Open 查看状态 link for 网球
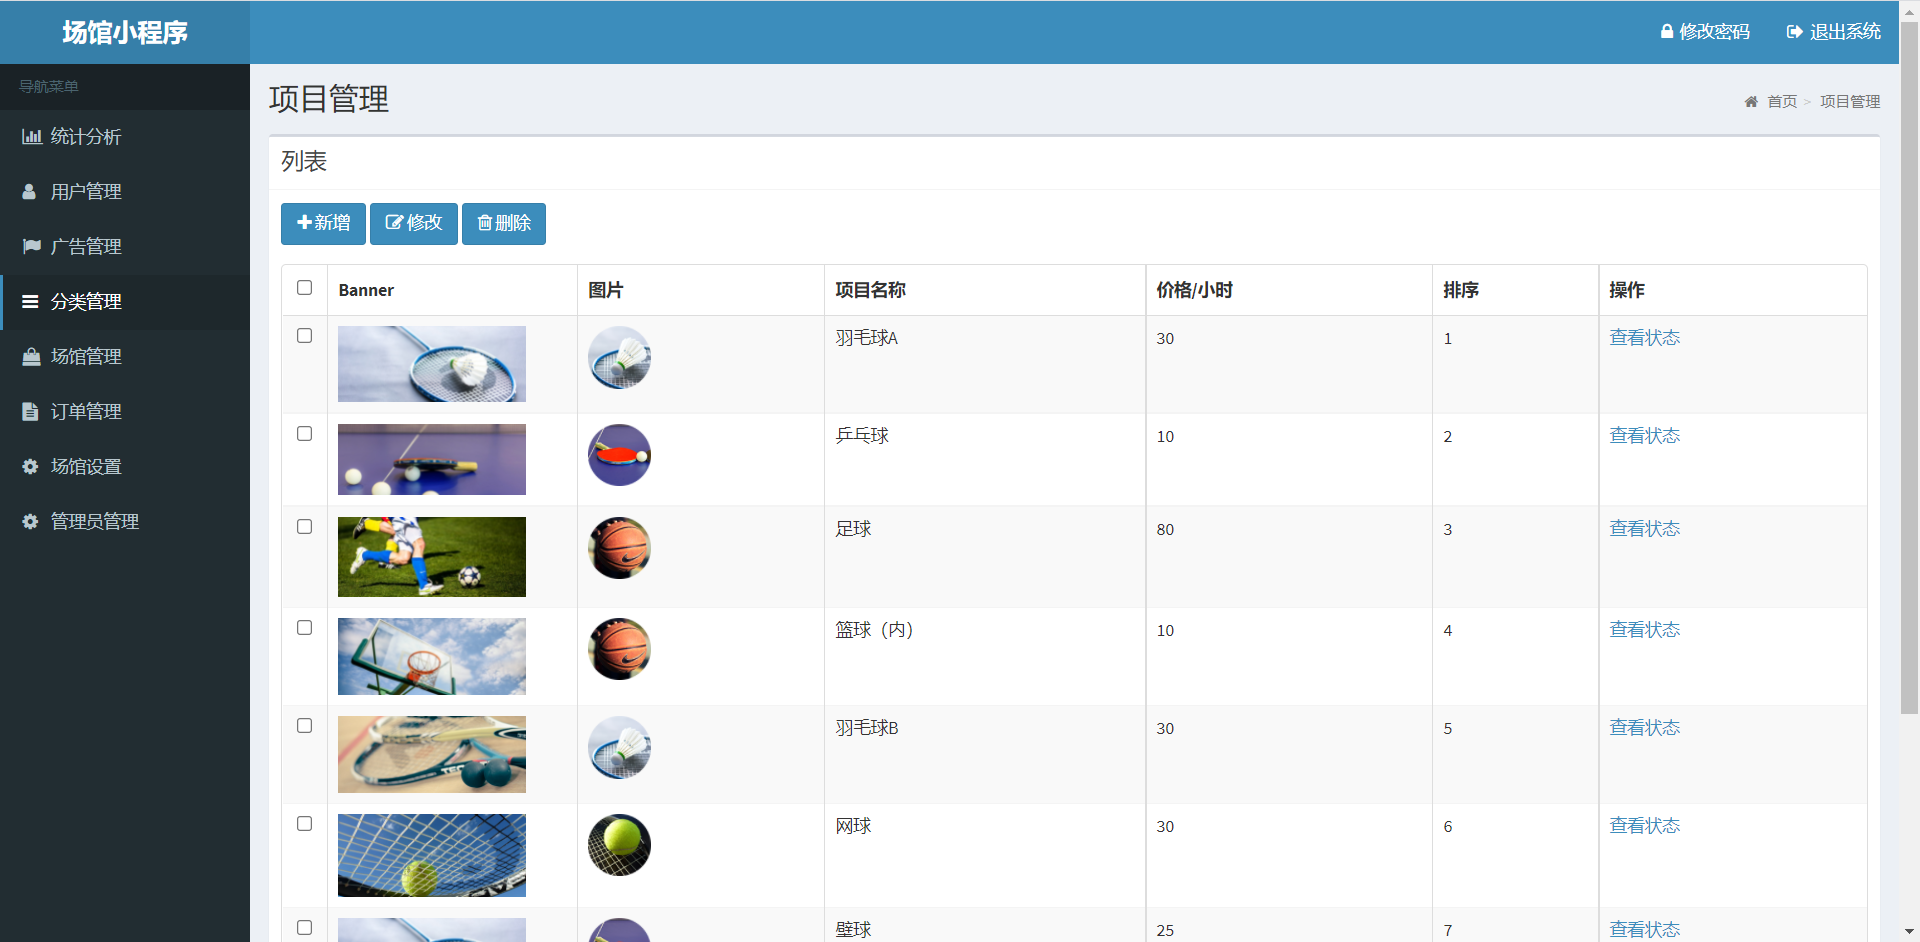 point(1644,826)
